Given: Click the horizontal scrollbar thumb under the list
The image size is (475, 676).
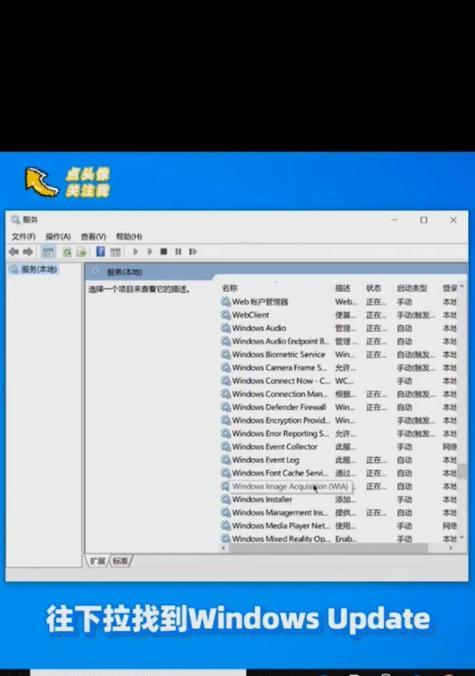Looking at the screenshot, I should coord(329,548).
